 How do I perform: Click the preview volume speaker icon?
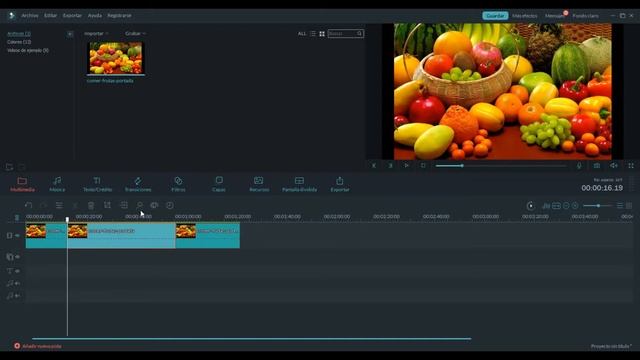point(614,165)
